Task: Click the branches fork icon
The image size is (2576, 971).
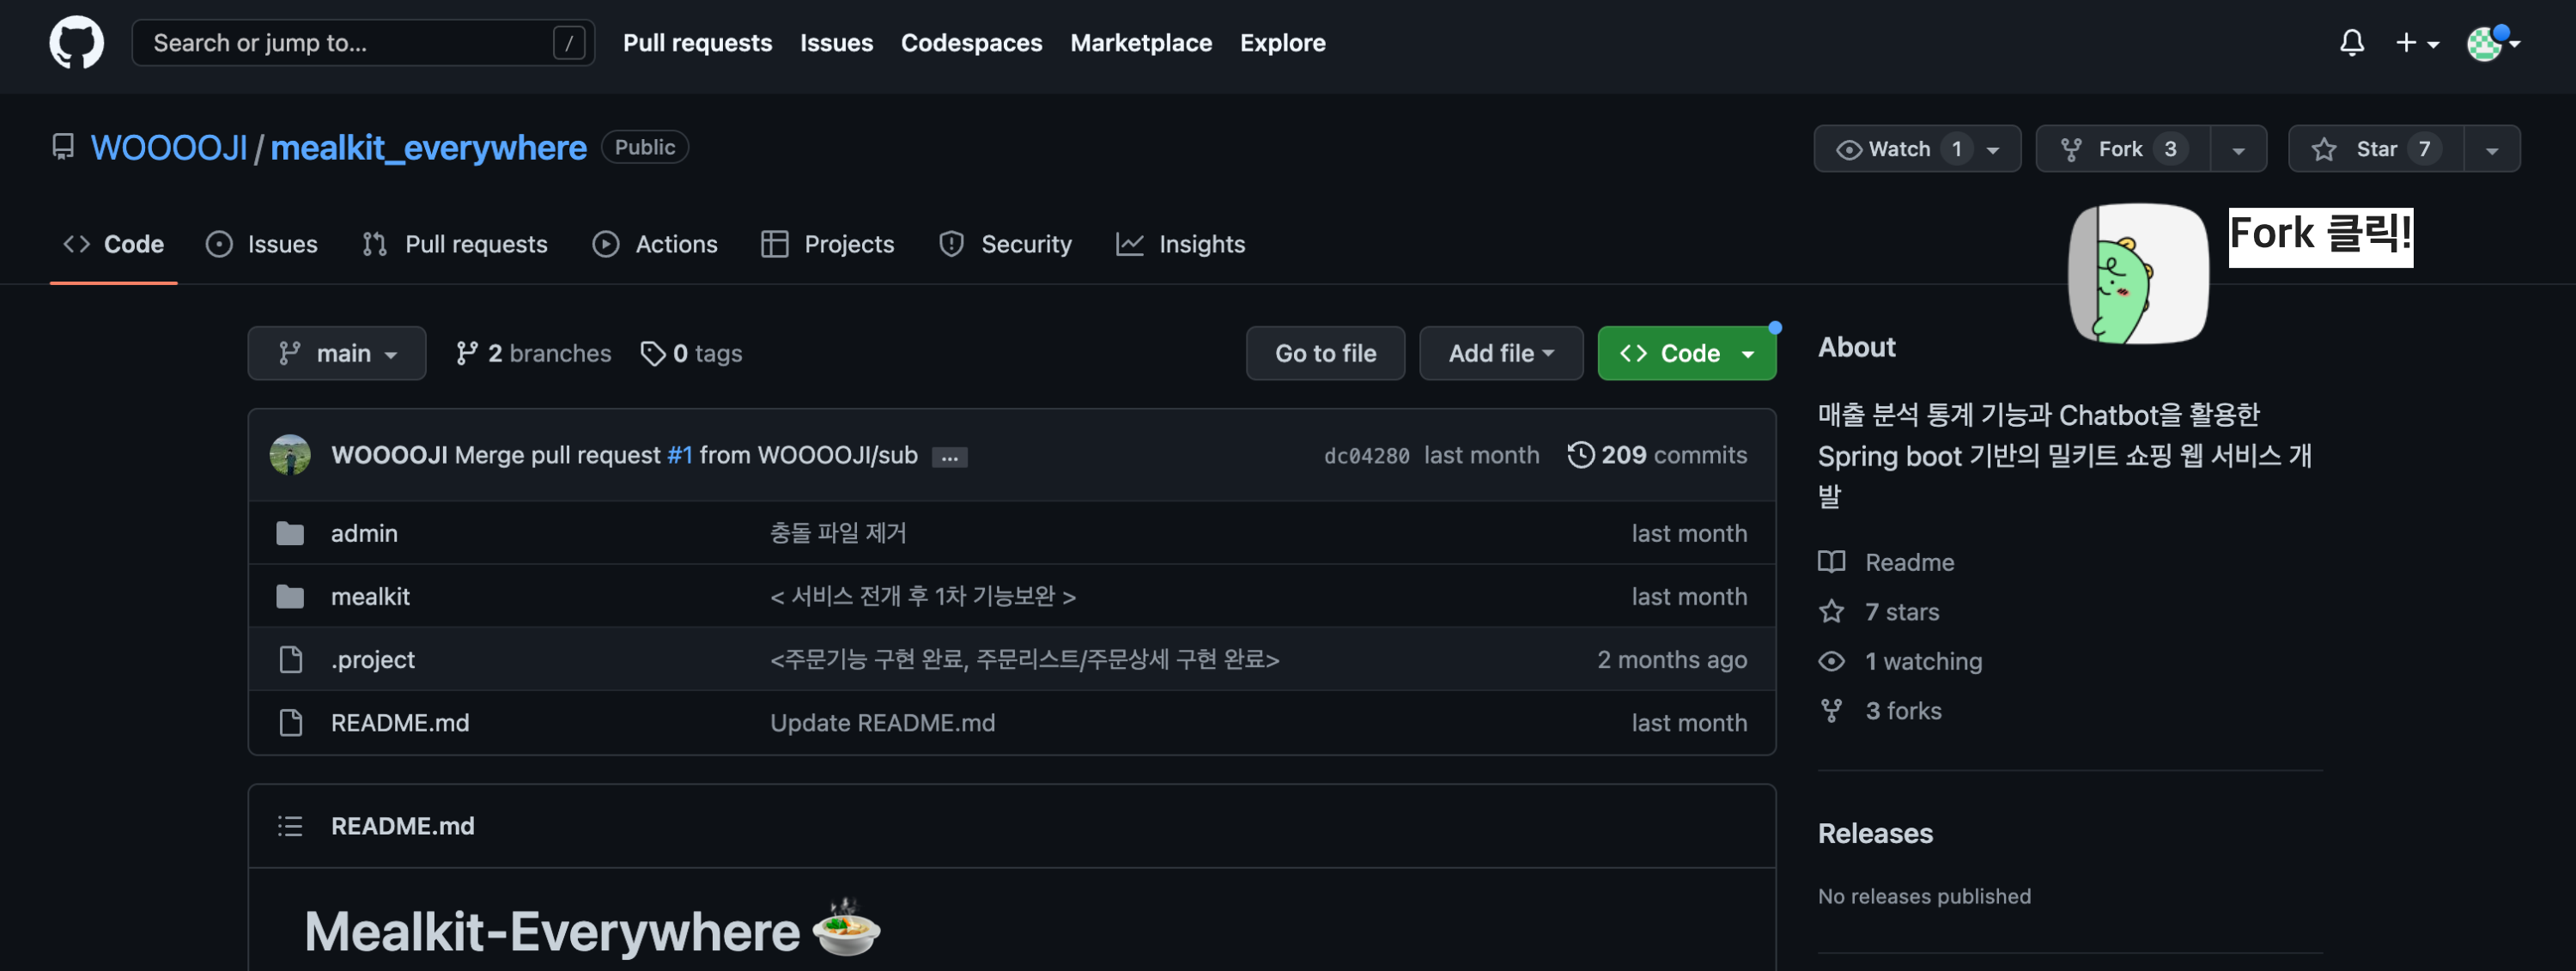Action: tap(466, 354)
